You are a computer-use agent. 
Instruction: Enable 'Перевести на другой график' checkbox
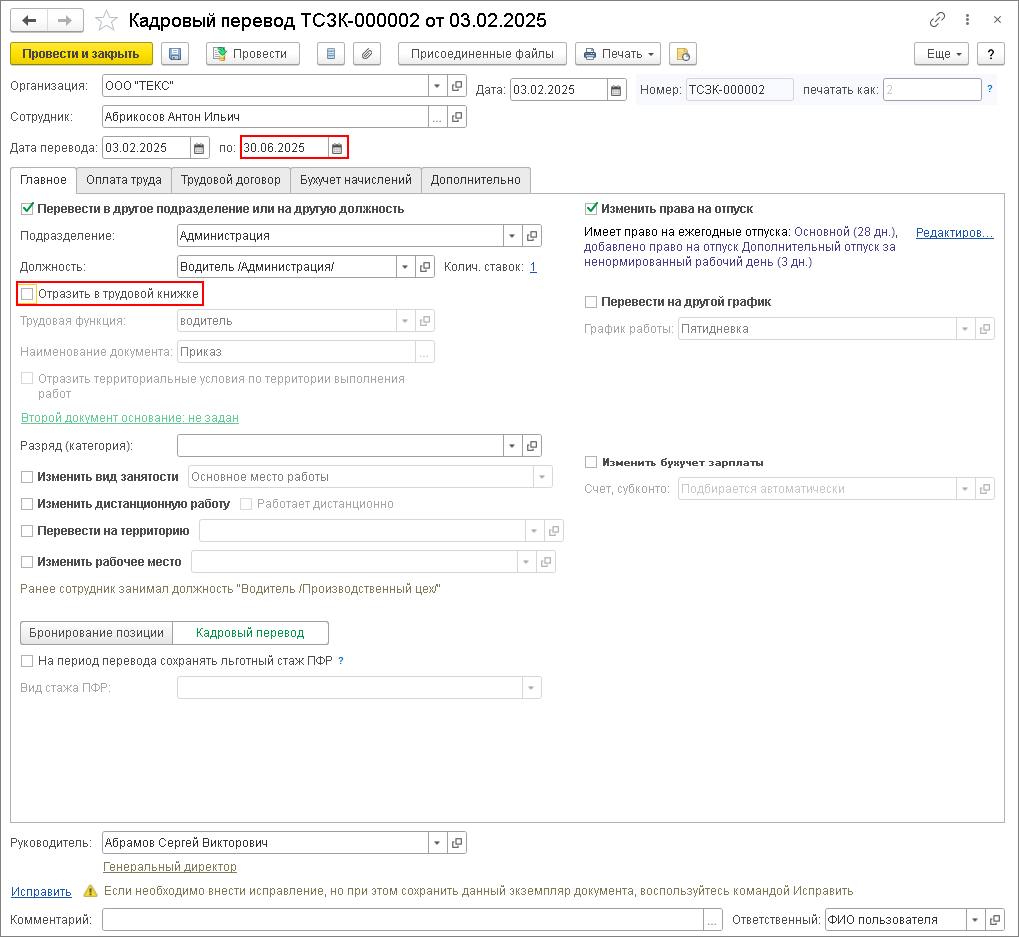tap(591, 302)
